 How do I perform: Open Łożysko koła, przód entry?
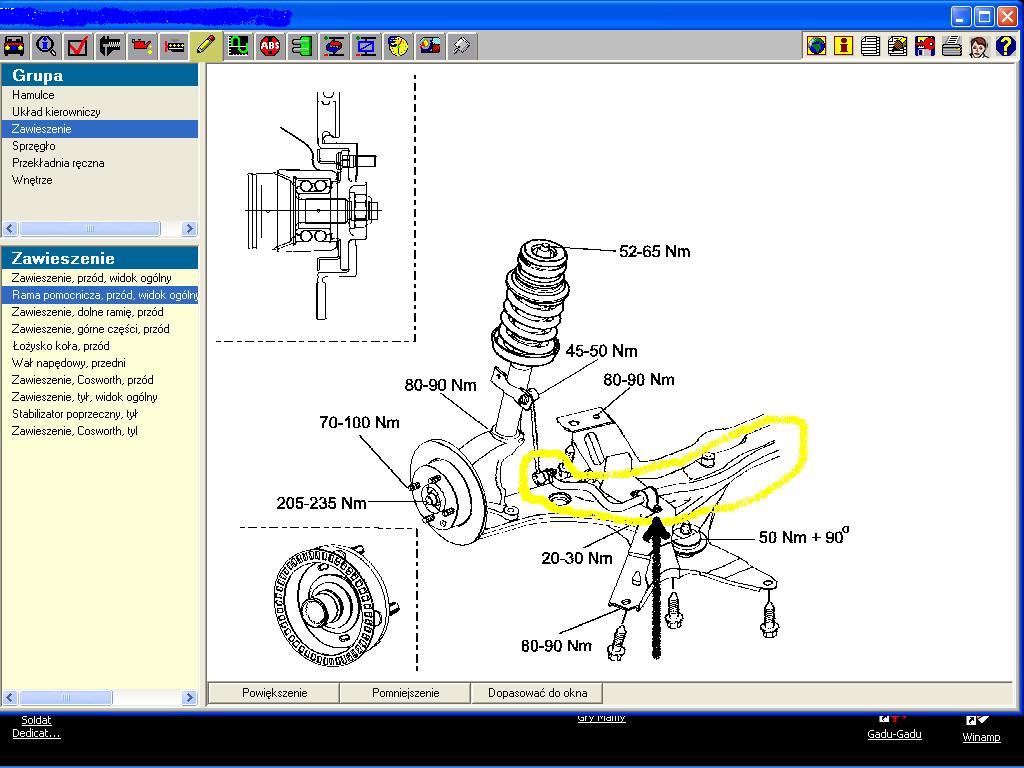[x=60, y=346]
